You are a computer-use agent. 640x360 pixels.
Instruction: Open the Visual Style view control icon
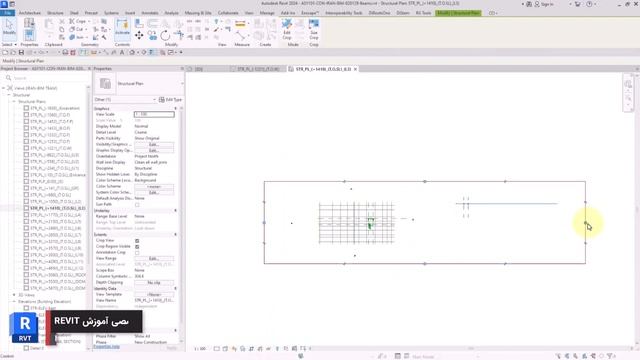225,349
